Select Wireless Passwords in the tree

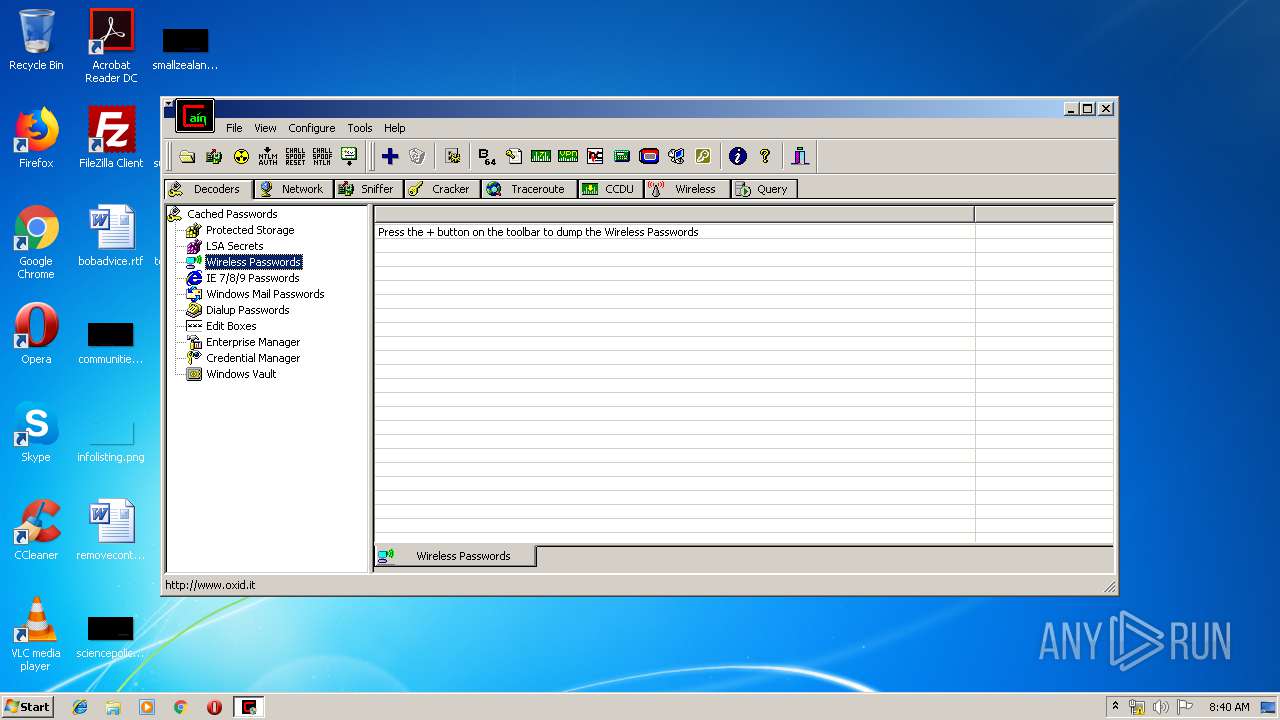coord(253,262)
